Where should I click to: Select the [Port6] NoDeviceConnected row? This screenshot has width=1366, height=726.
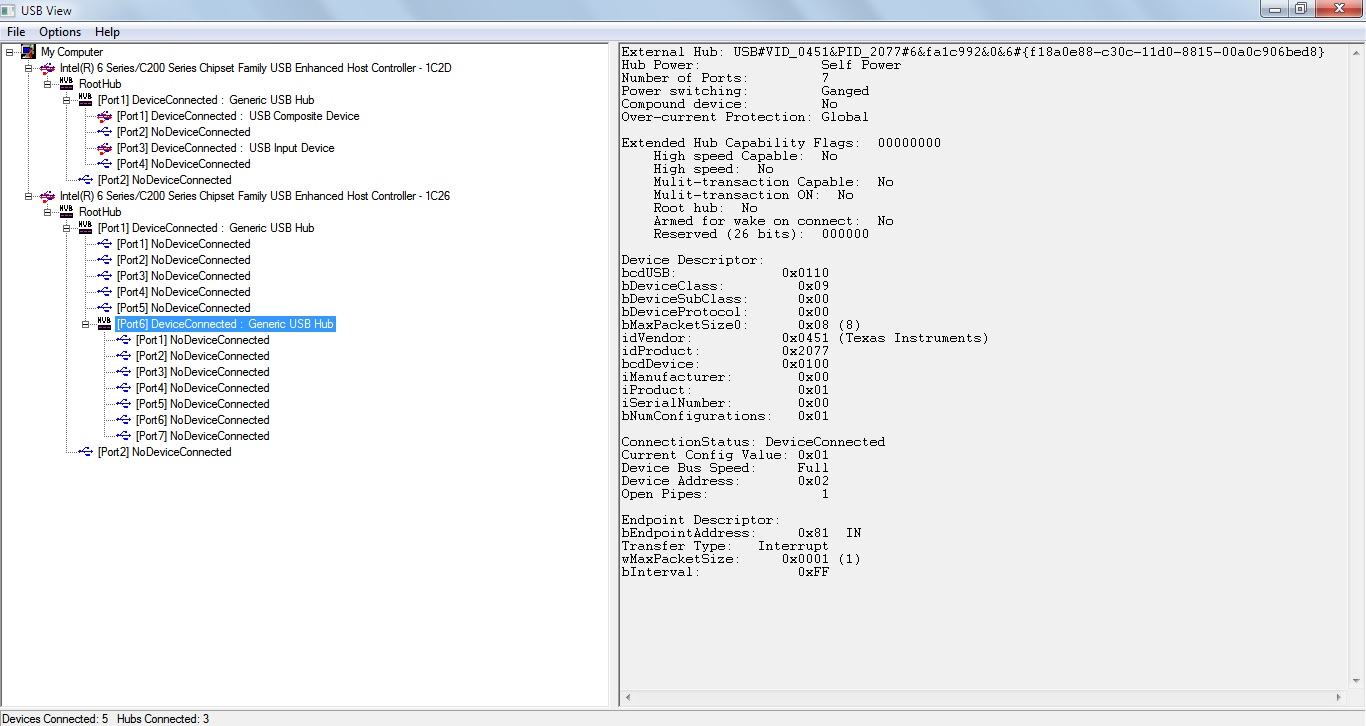point(202,420)
